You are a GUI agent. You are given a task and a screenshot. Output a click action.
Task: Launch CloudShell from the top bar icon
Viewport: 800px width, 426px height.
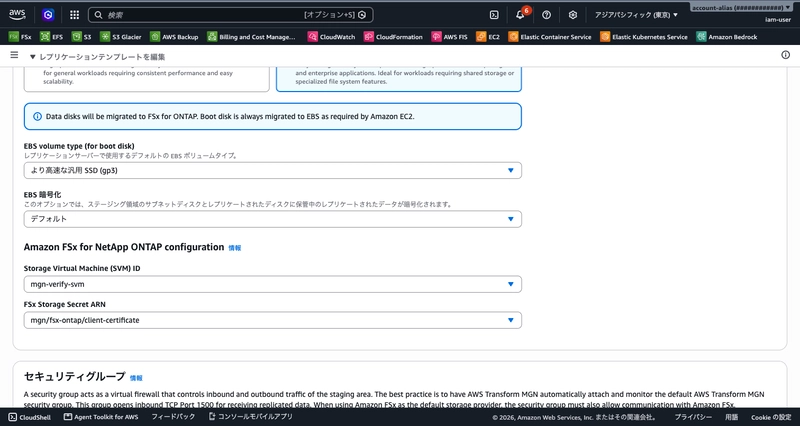tap(494, 15)
